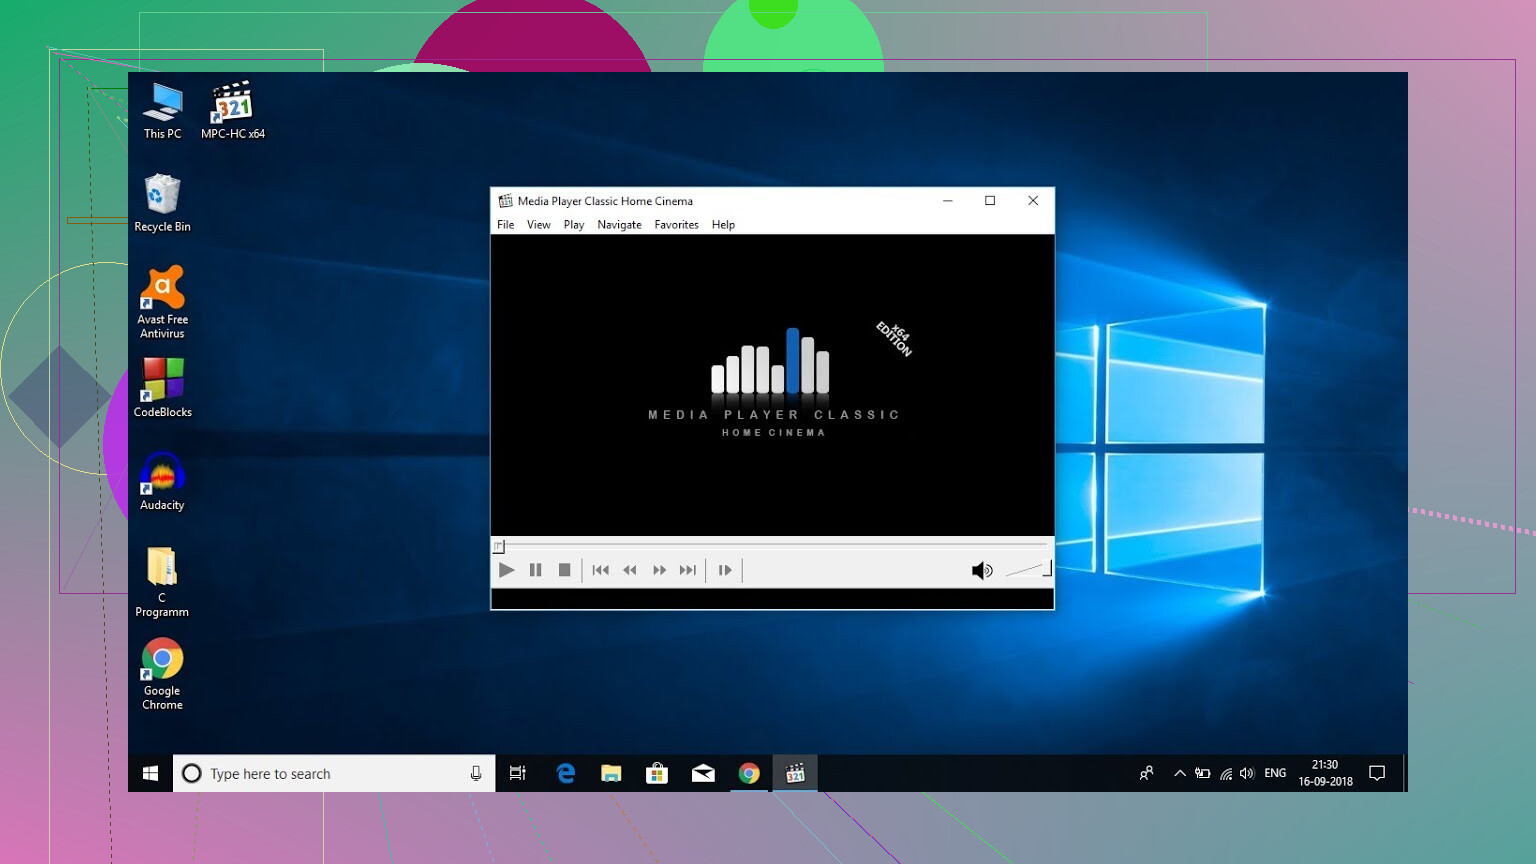Click the frame step button
The image size is (1536, 864).
click(725, 570)
